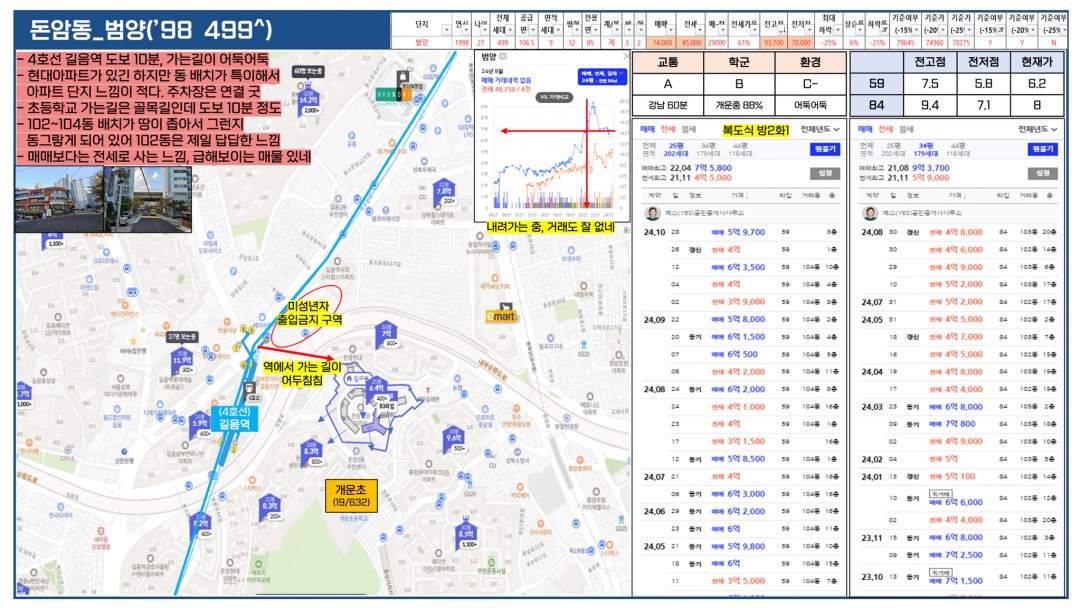Screen dimensions: 1081x608
Task: Open the left street-view photo thumbnail
Action: [x=59, y=199]
